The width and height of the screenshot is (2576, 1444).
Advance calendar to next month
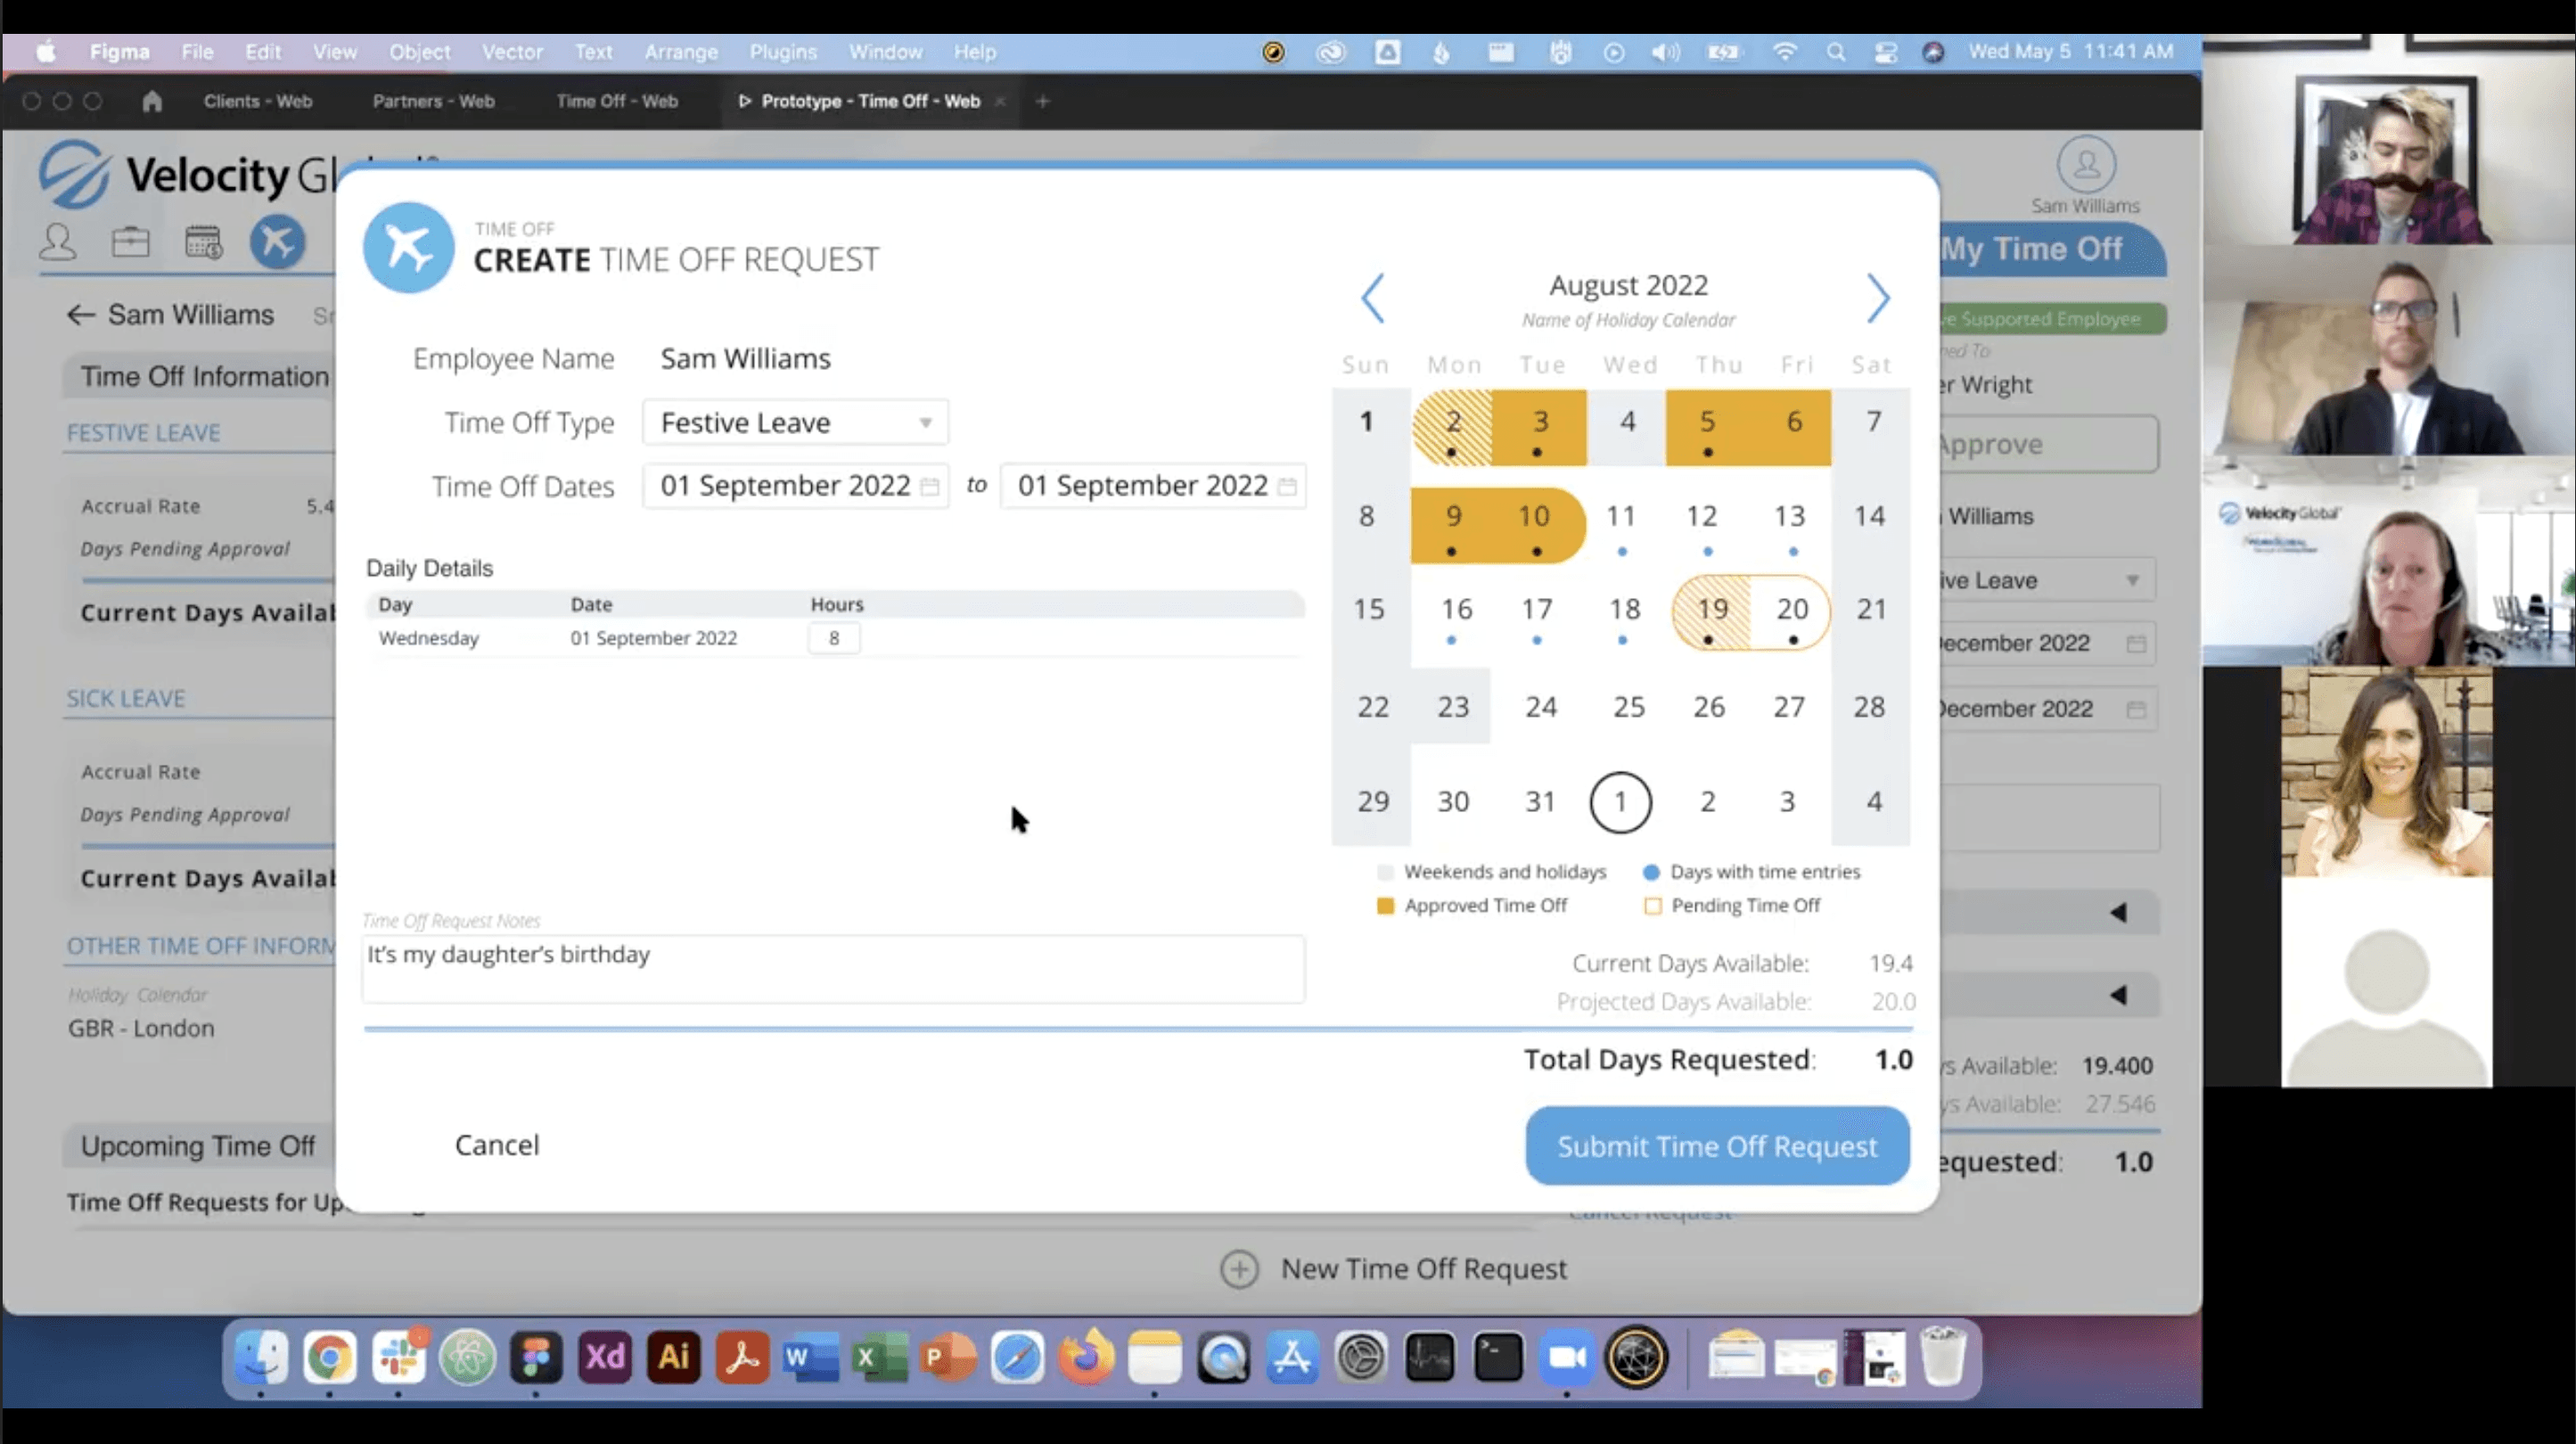pyautogui.click(x=1877, y=298)
